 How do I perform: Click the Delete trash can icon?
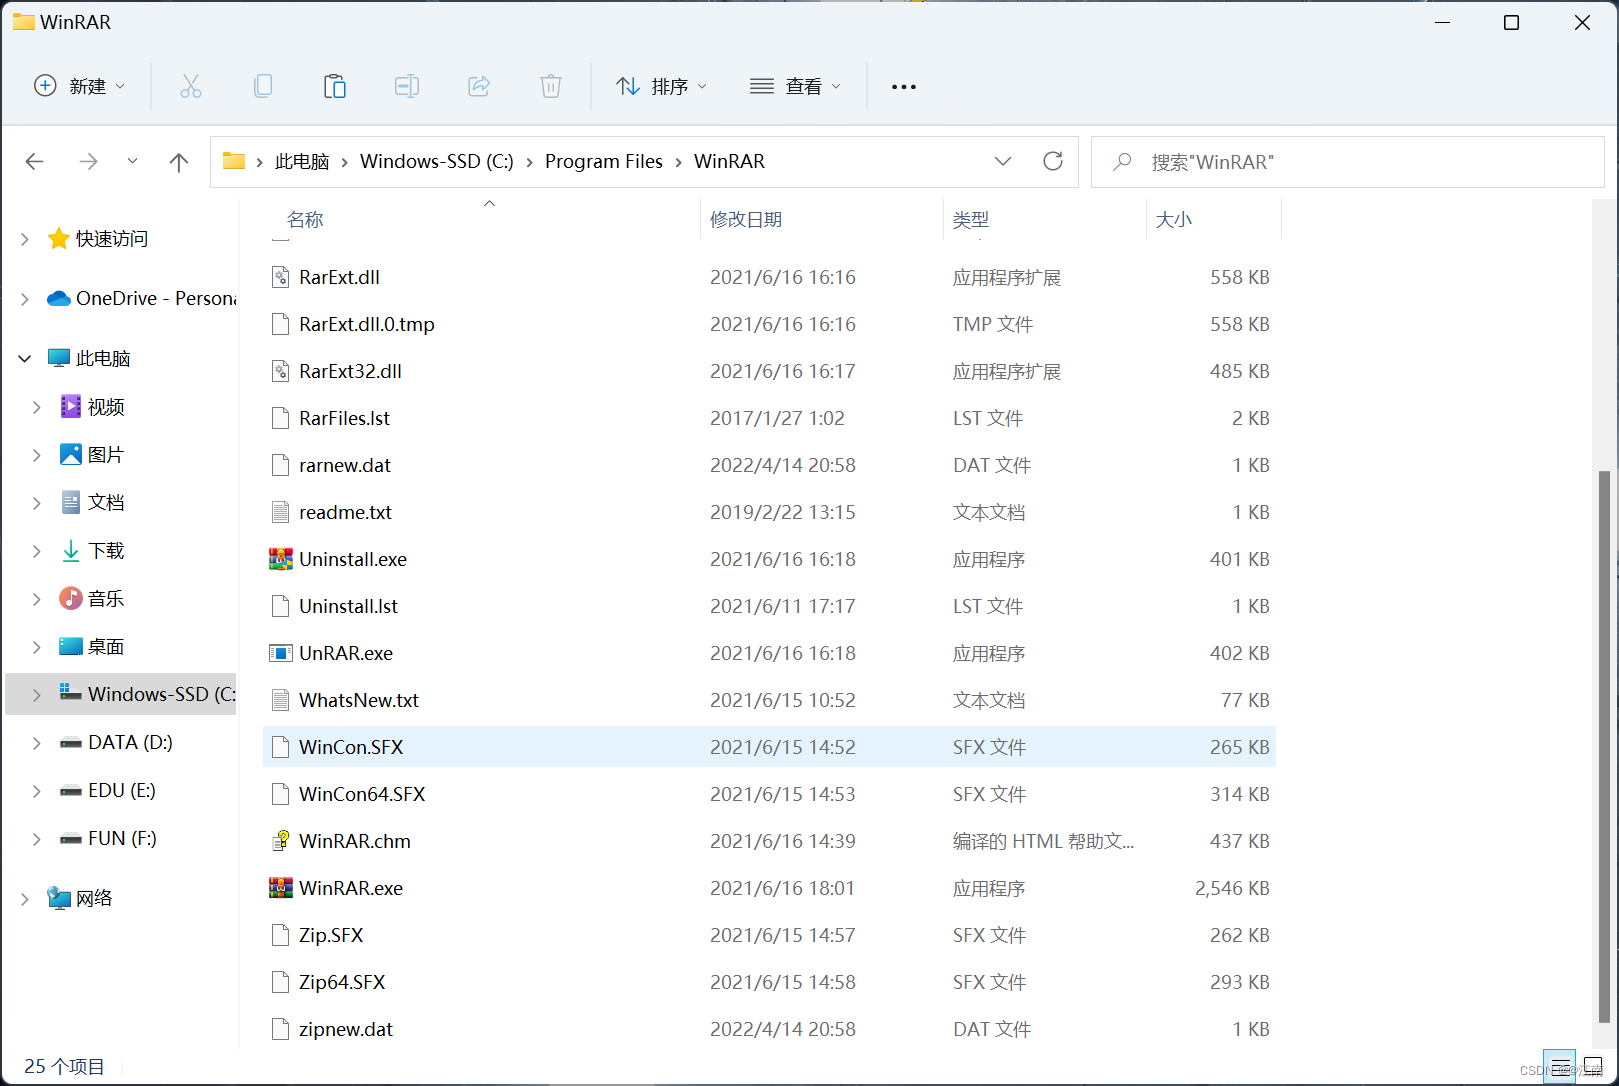point(551,86)
